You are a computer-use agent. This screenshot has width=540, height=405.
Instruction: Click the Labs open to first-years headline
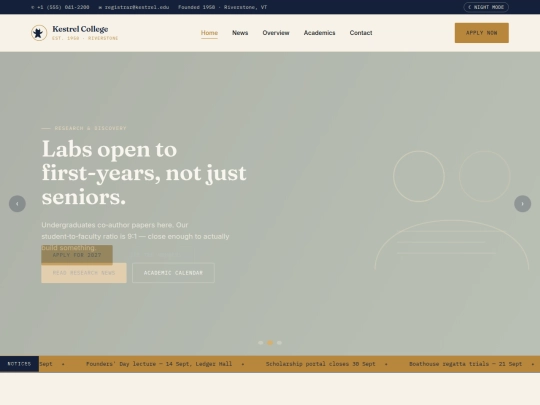point(144,173)
